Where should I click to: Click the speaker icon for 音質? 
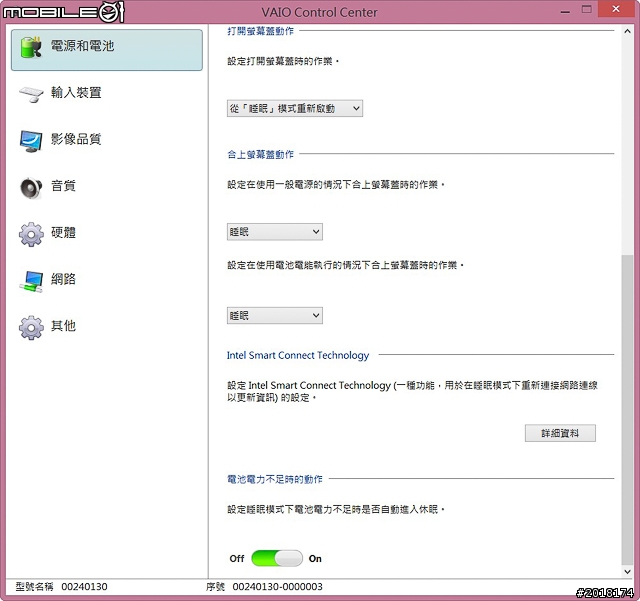click(x=31, y=188)
